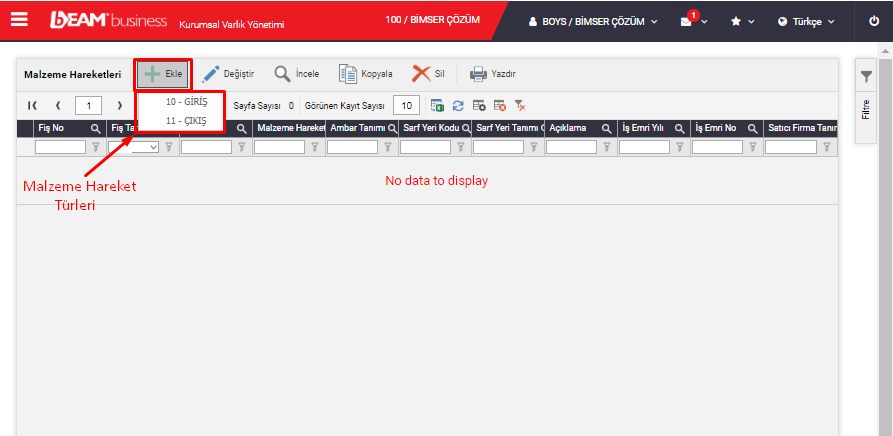Expand chevron next to star icon
Viewport: 893px width, 436px height.
click(x=751, y=22)
